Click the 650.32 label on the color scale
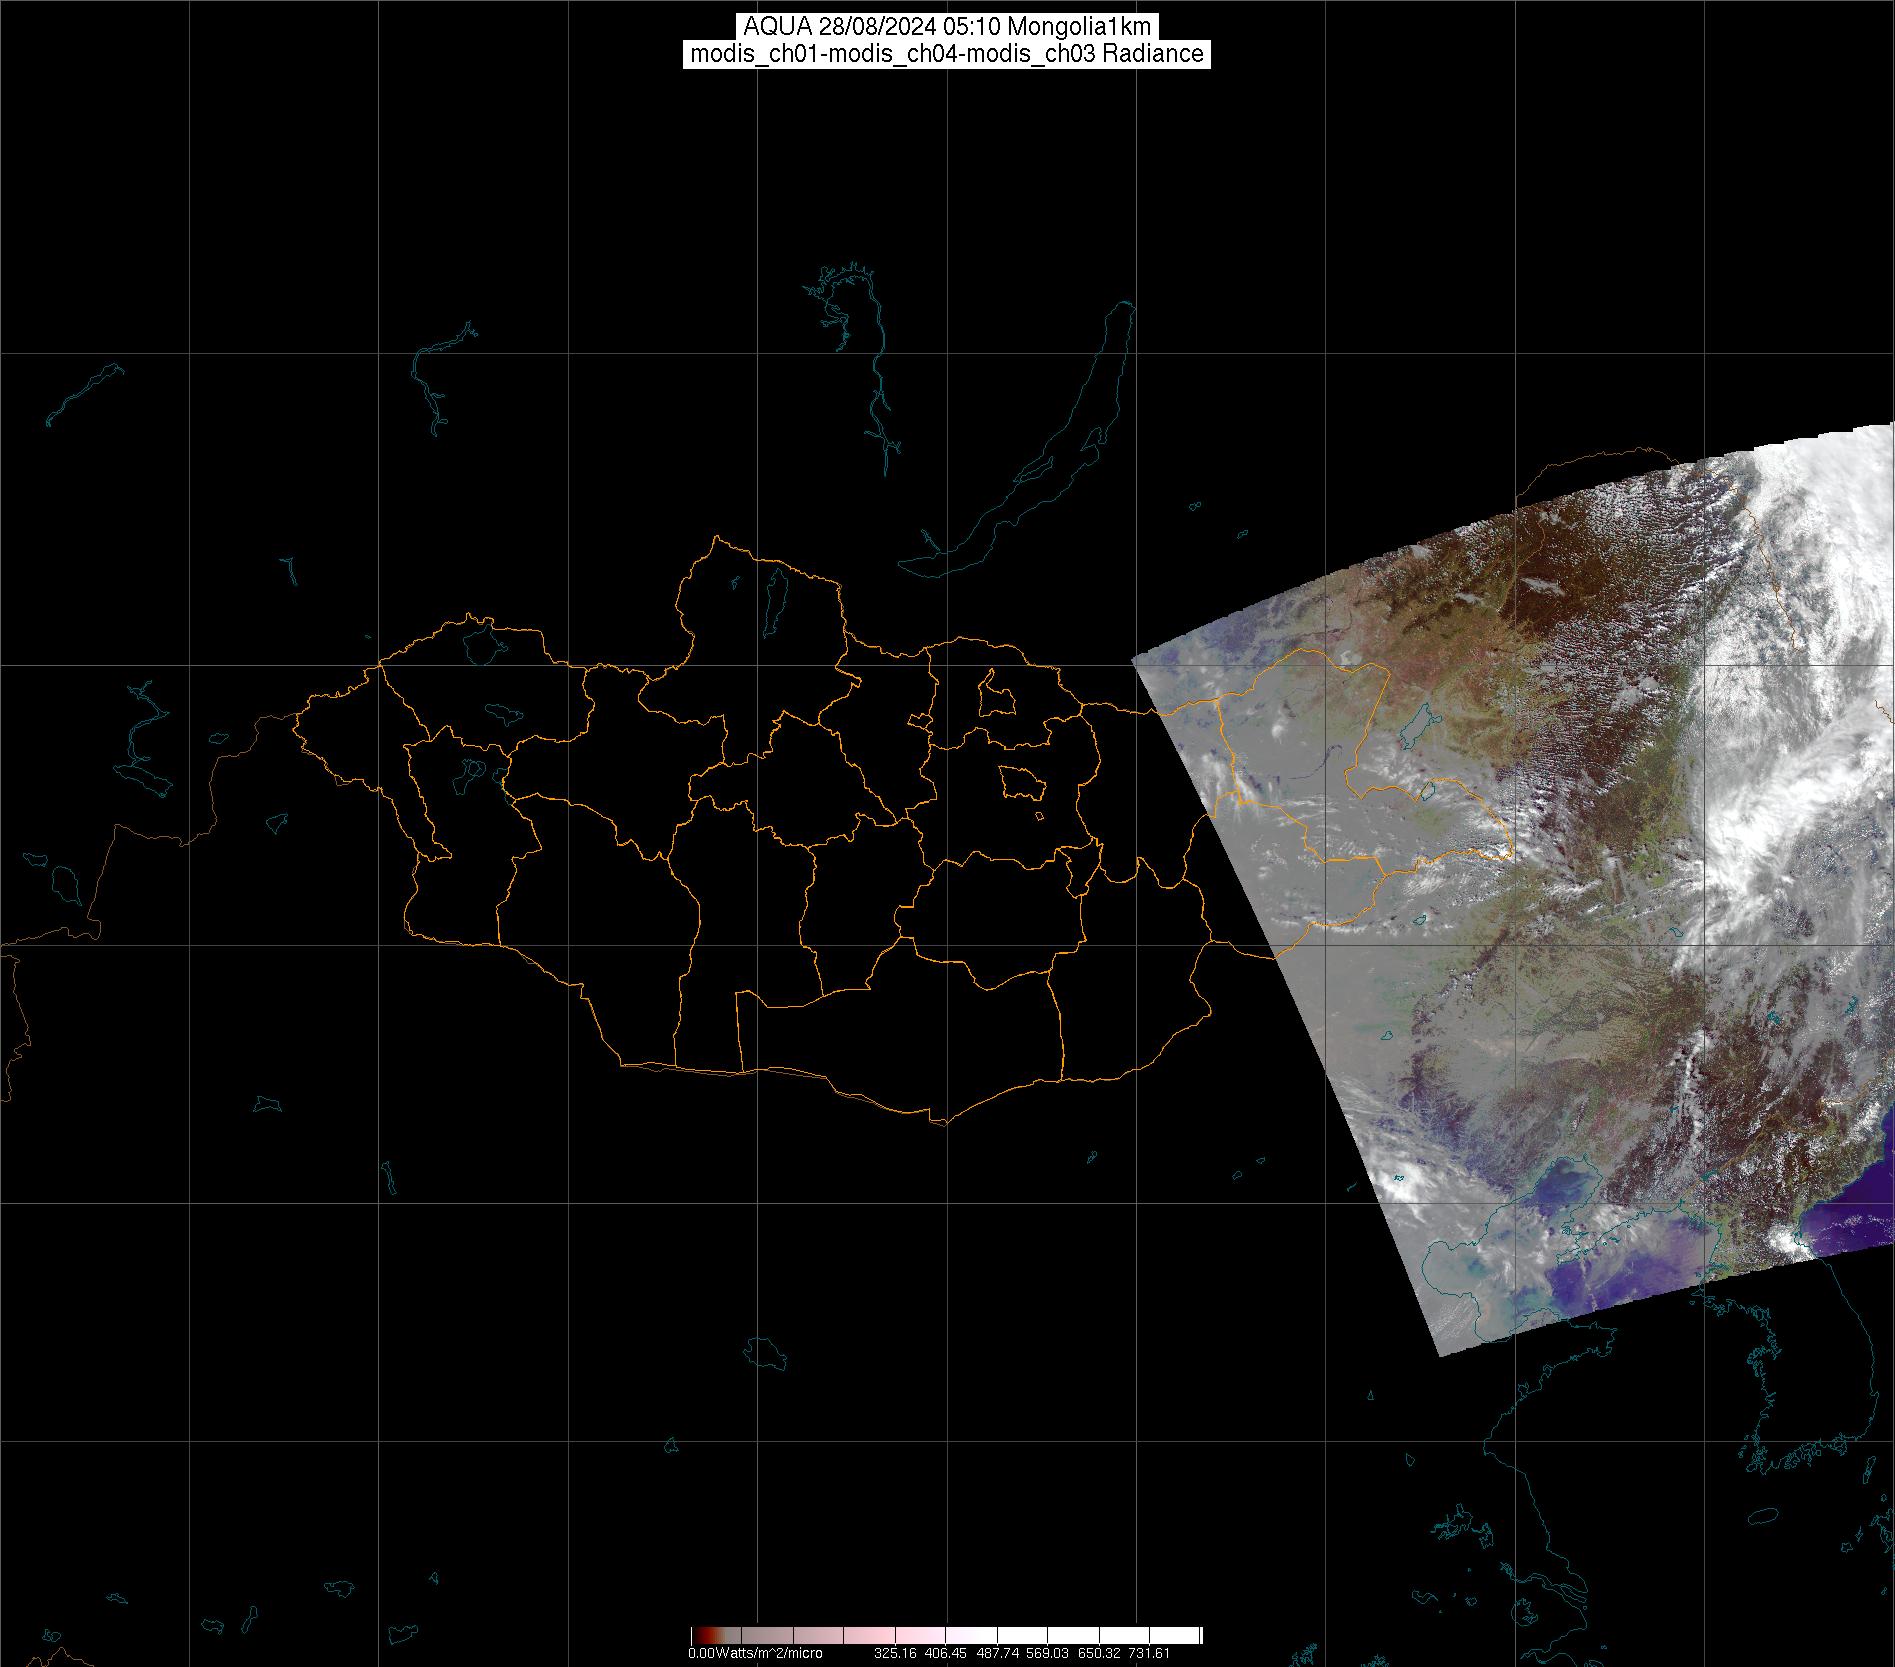Image resolution: width=1895 pixels, height=1667 pixels. coord(1099,1653)
